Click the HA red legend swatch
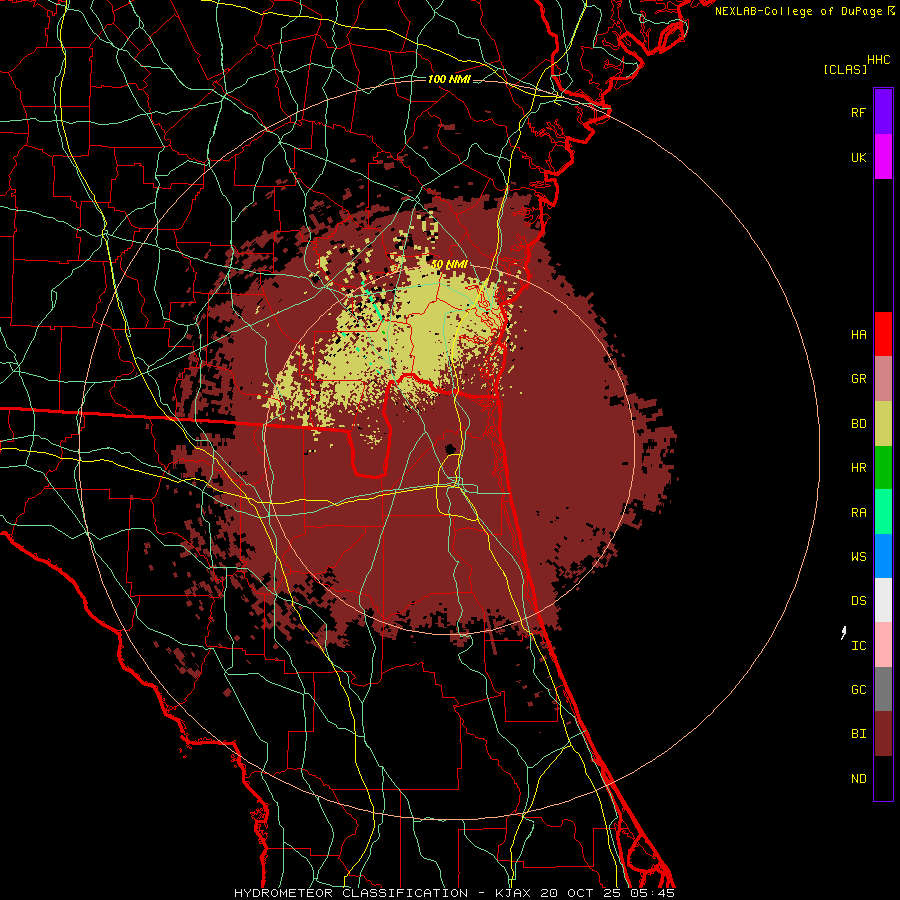This screenshot has height=900, width=900. pyautogui.click(x=883, y=334)
